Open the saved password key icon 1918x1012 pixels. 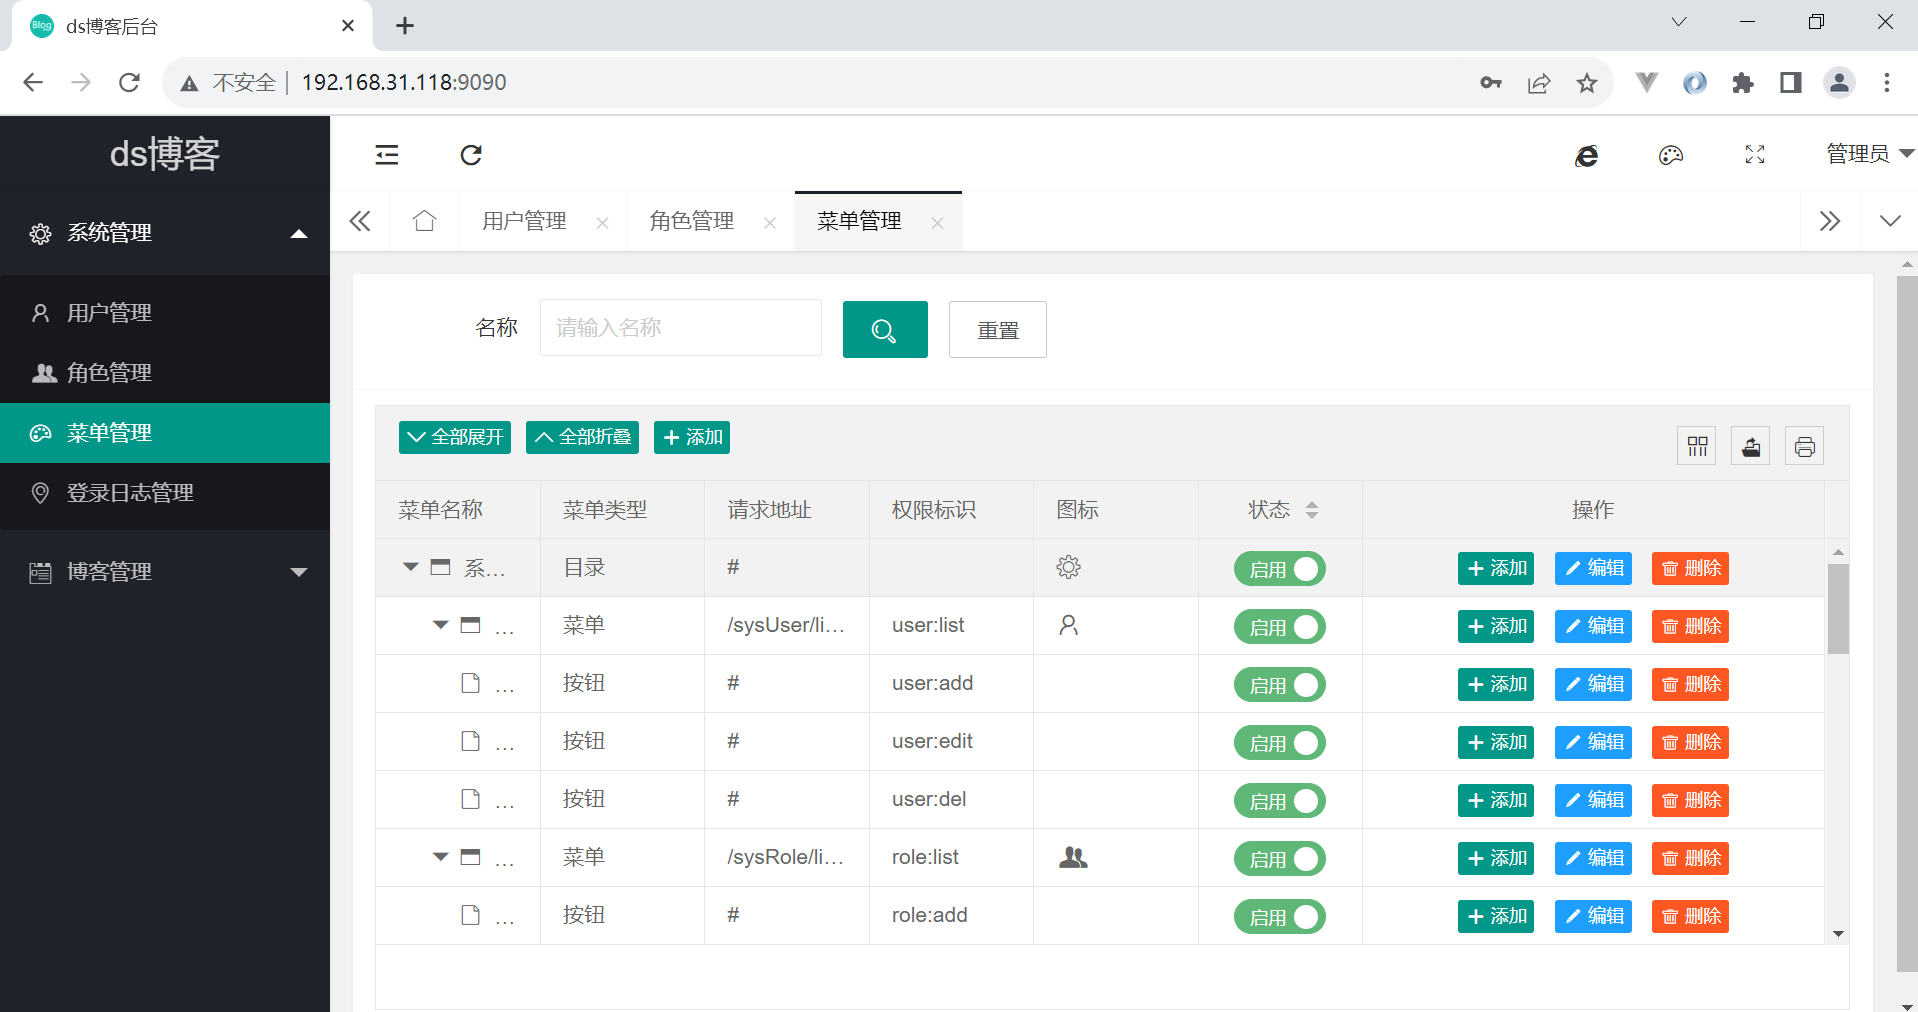[1491, 83]
